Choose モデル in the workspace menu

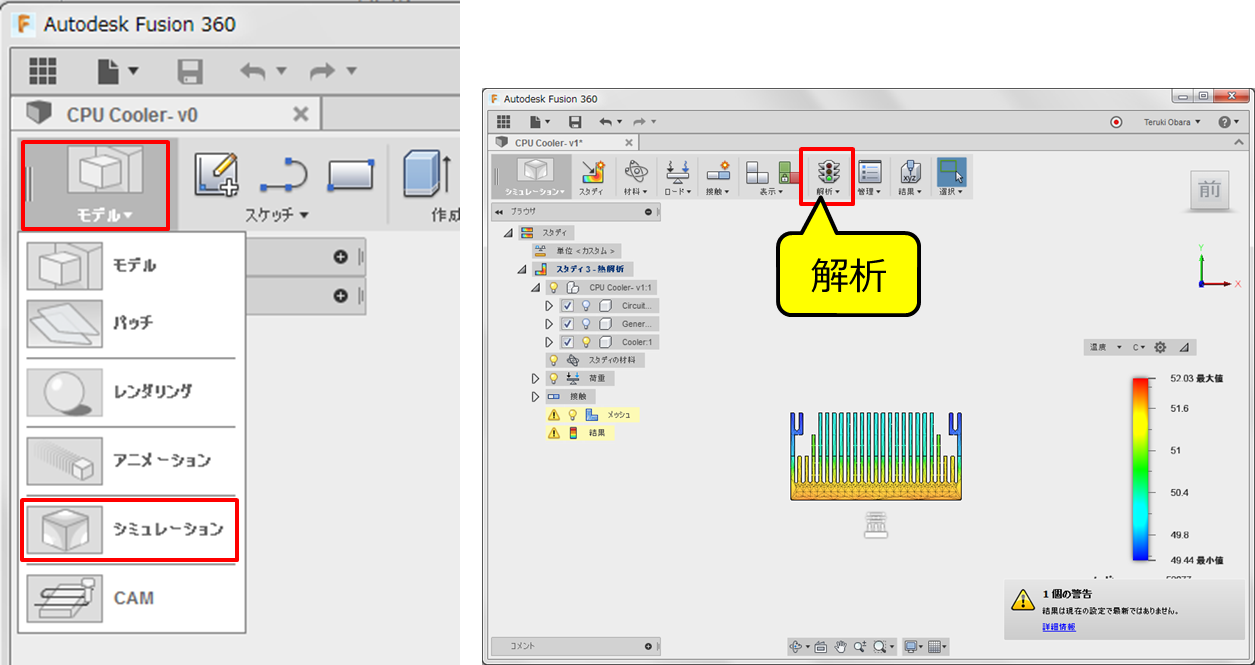[131, 265]
